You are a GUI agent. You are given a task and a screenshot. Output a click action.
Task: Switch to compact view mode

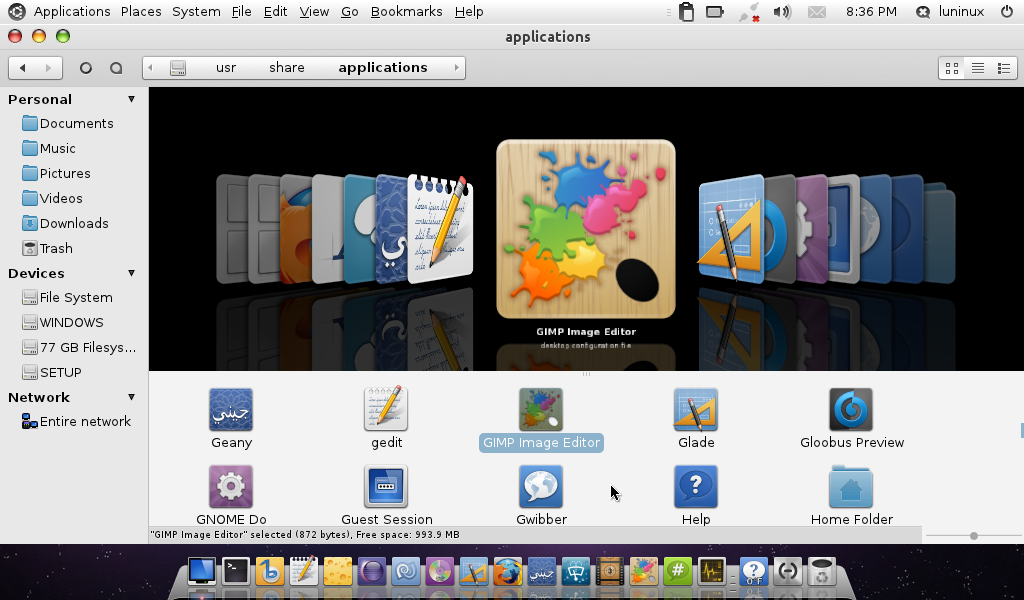[1004, 68]
